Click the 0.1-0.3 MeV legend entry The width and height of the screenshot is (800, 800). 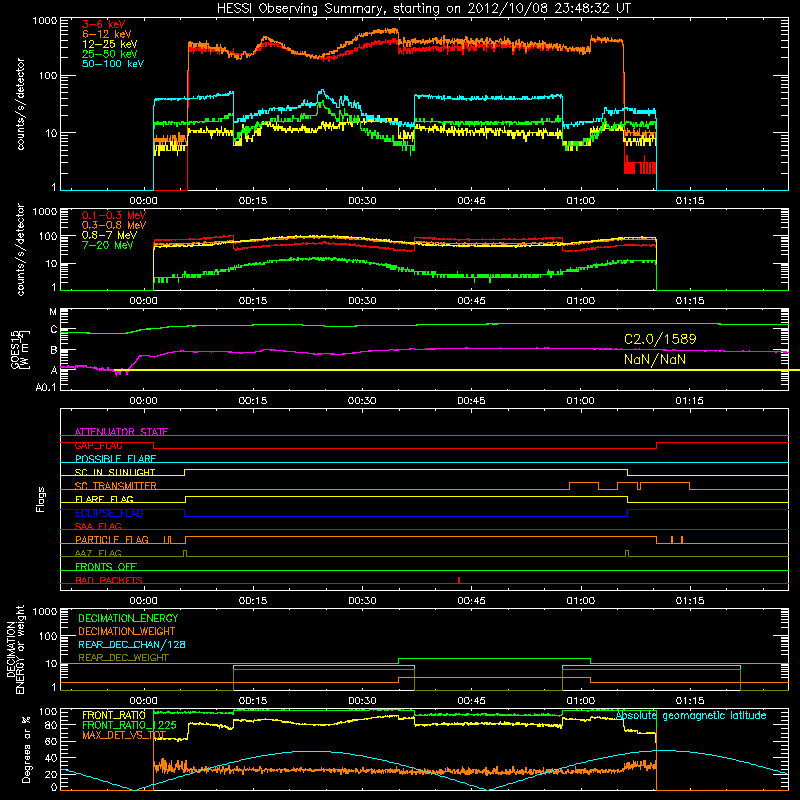tap(114, 215)
